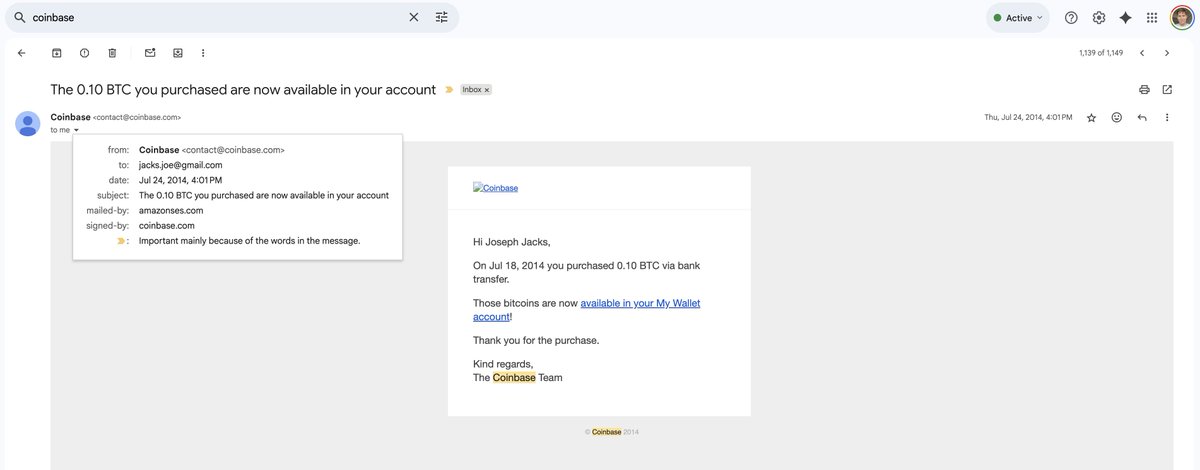Open email in a new window
The image size is (1200, 470).
click(x=1167, y=90)
